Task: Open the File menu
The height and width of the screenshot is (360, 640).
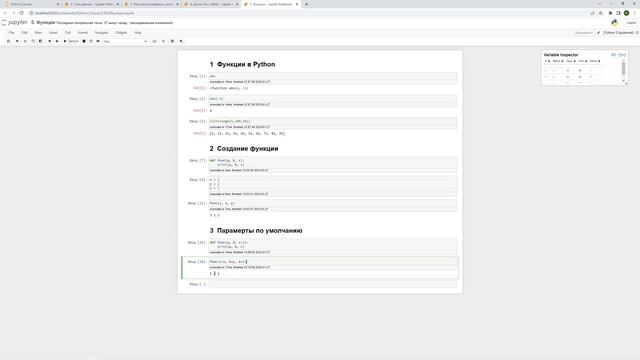Action: click(11, 33)
